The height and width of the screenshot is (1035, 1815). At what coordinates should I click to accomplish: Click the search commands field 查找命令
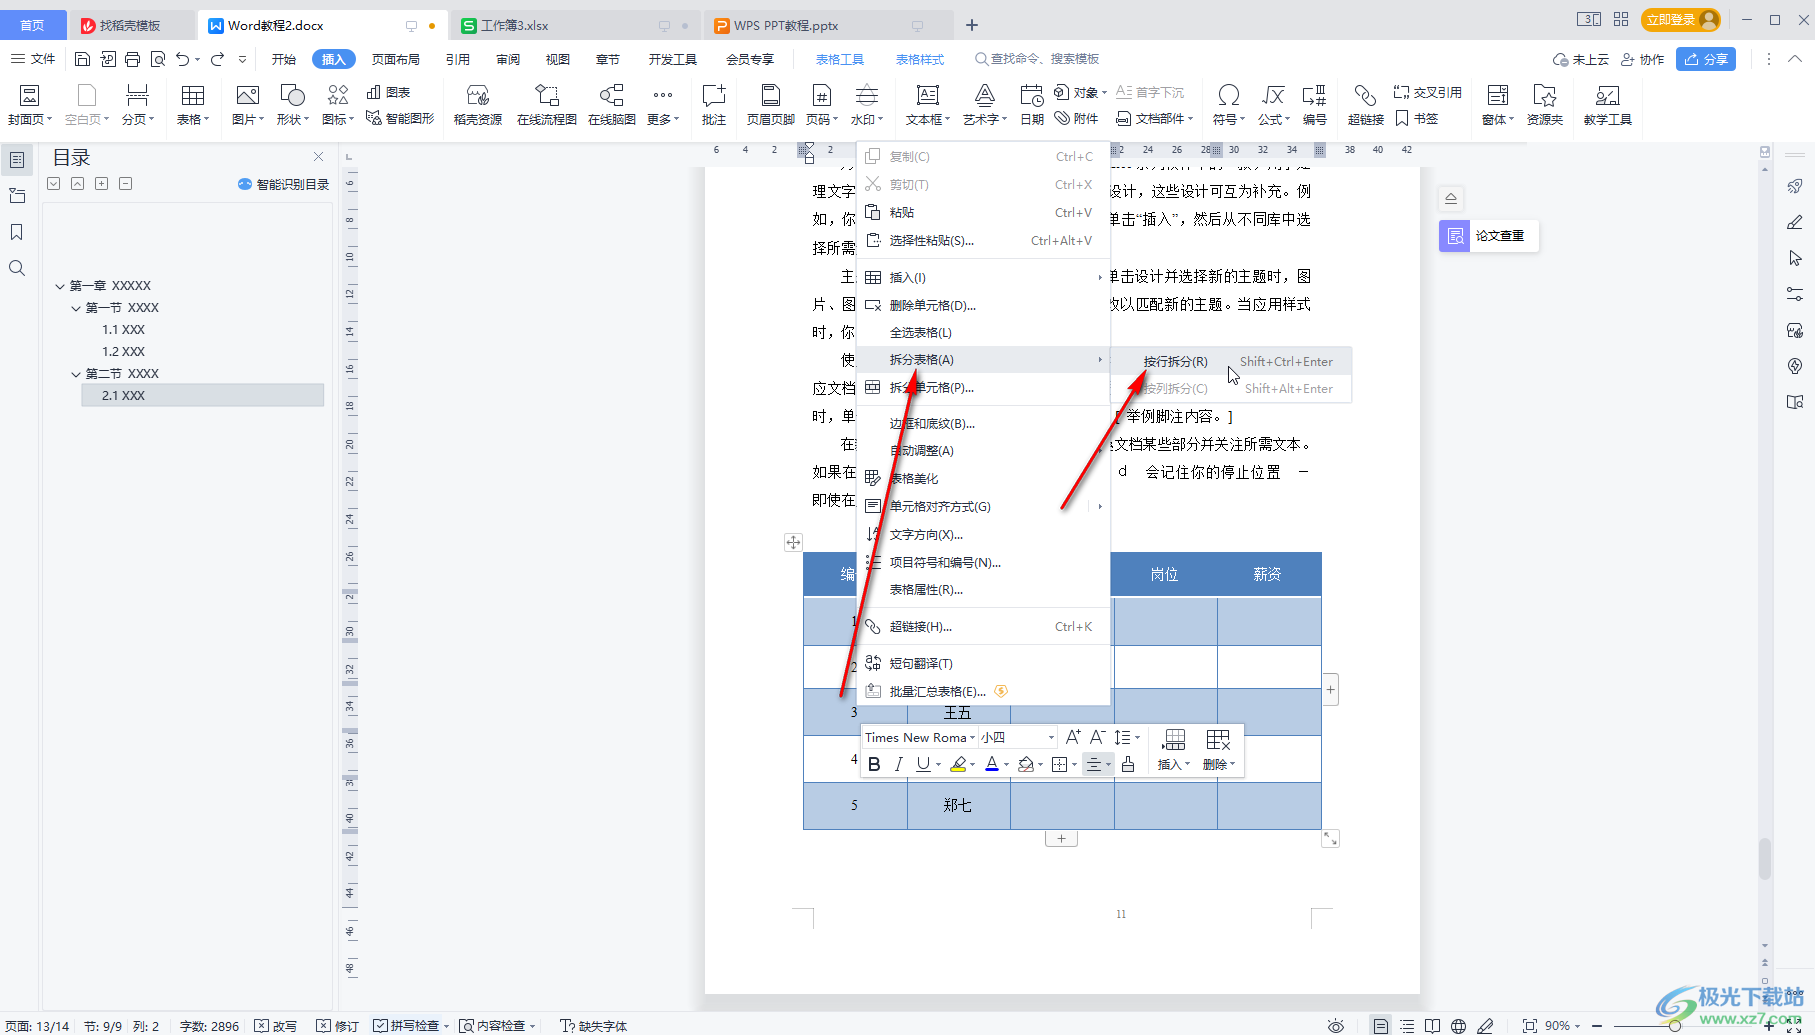tap(1038, 59)
